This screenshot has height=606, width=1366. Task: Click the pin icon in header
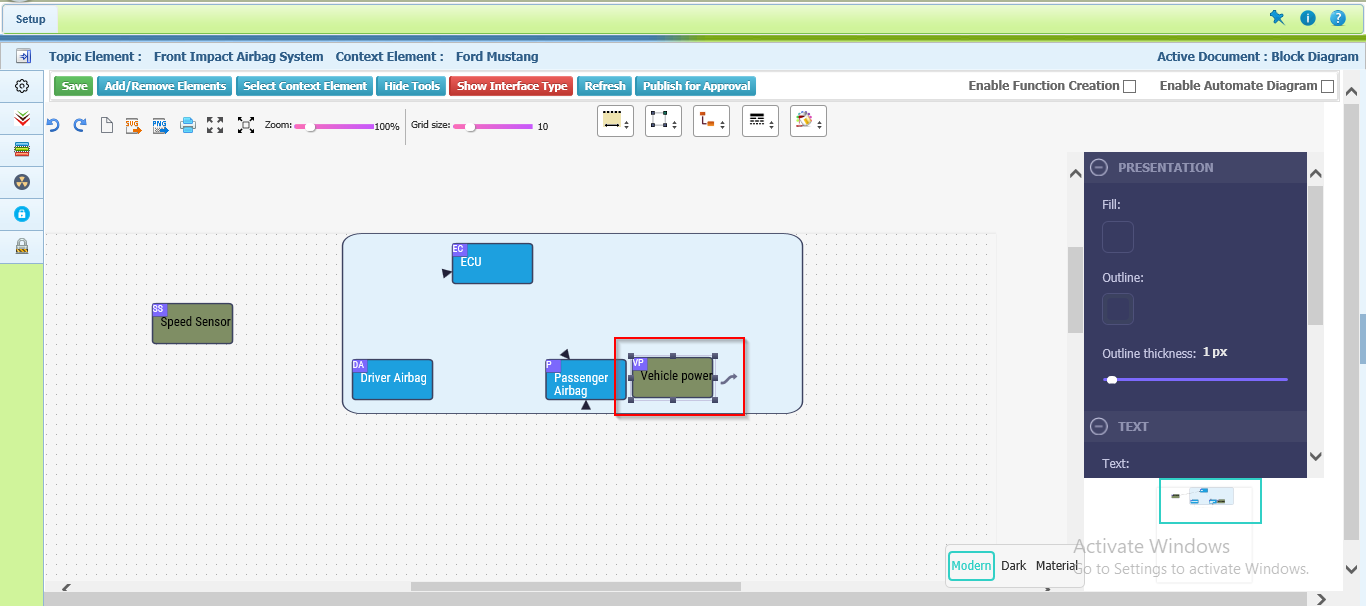[1277, 17]
